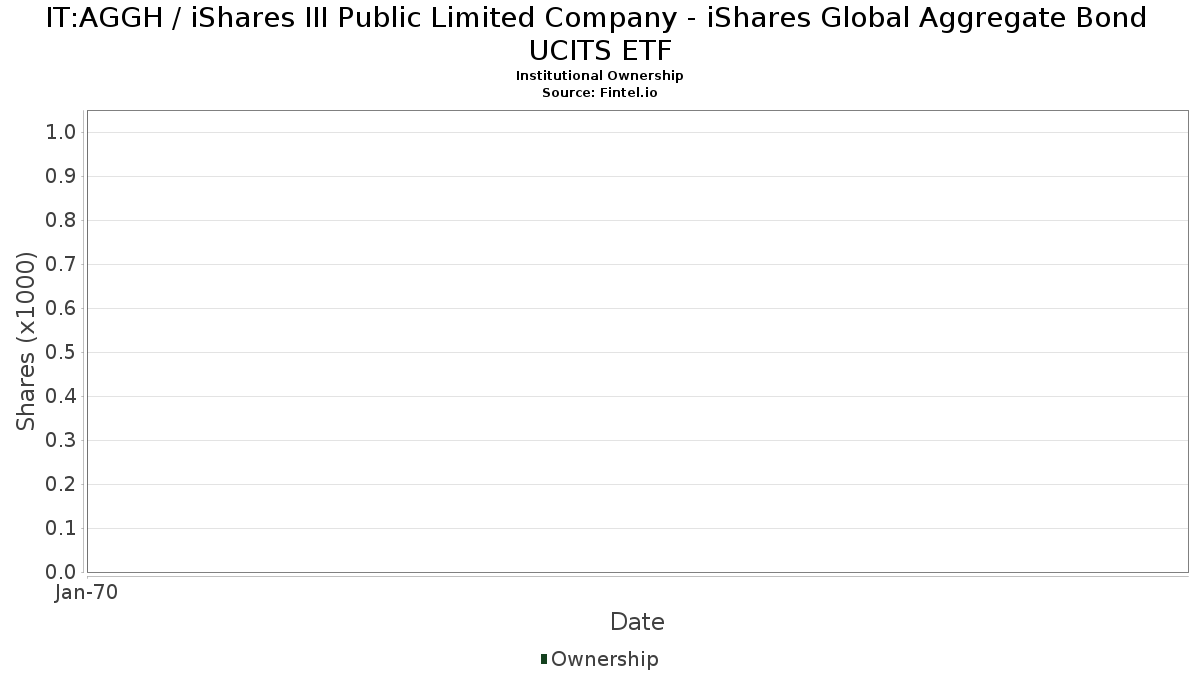The width and height of the screenshot is (1200, 675).
Task: Click the Ownership legend label
Action: tap(604, 659)
